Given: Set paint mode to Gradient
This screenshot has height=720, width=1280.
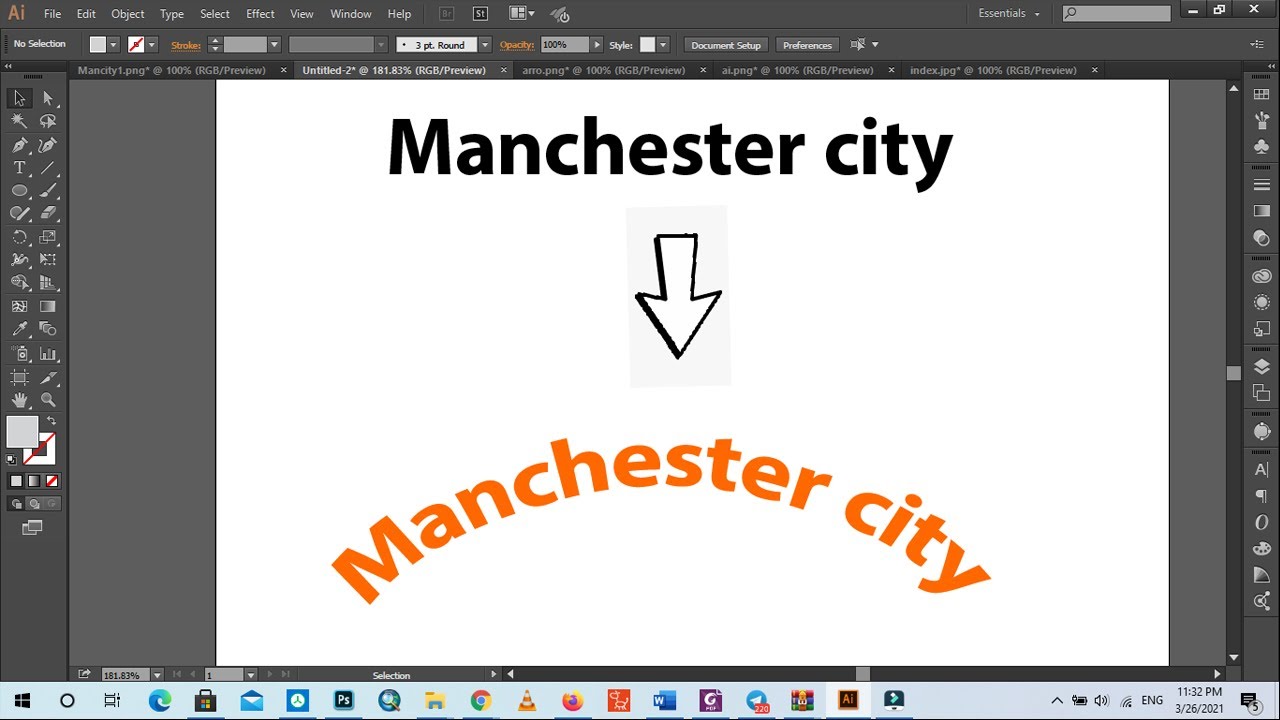Looking at the screenshot, I should (x=34, y=481).
